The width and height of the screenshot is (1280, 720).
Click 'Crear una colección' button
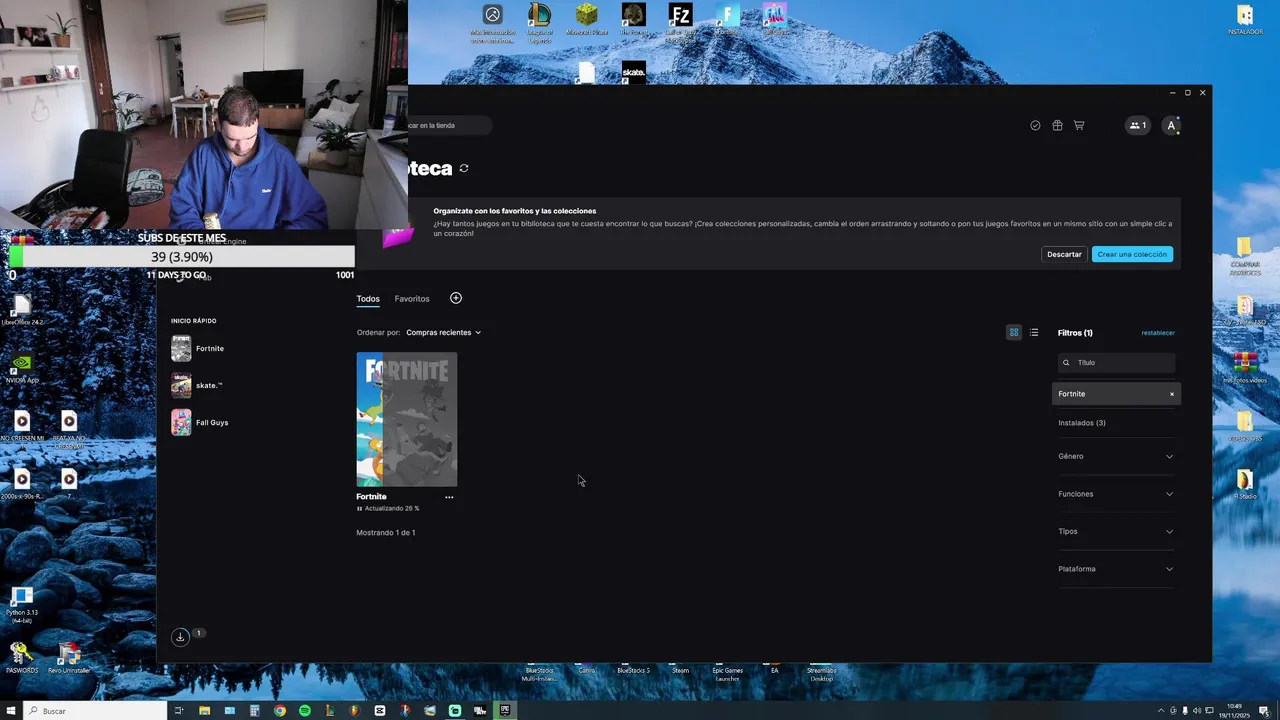(x=1132, y=254)
